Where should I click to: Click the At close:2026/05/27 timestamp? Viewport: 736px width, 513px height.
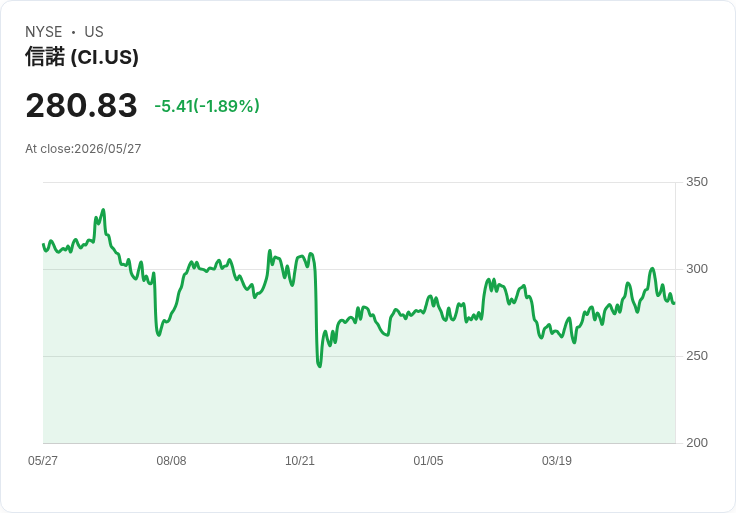[83, 149]
